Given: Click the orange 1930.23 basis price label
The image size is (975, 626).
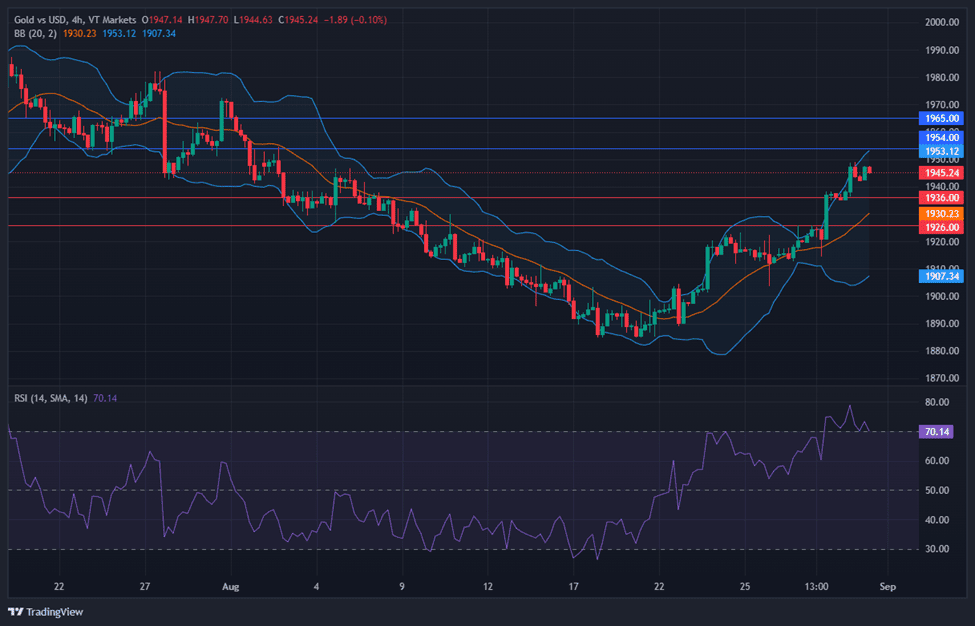Looking at the screenshot, I should pyautogui.click(x=940, y=213).
